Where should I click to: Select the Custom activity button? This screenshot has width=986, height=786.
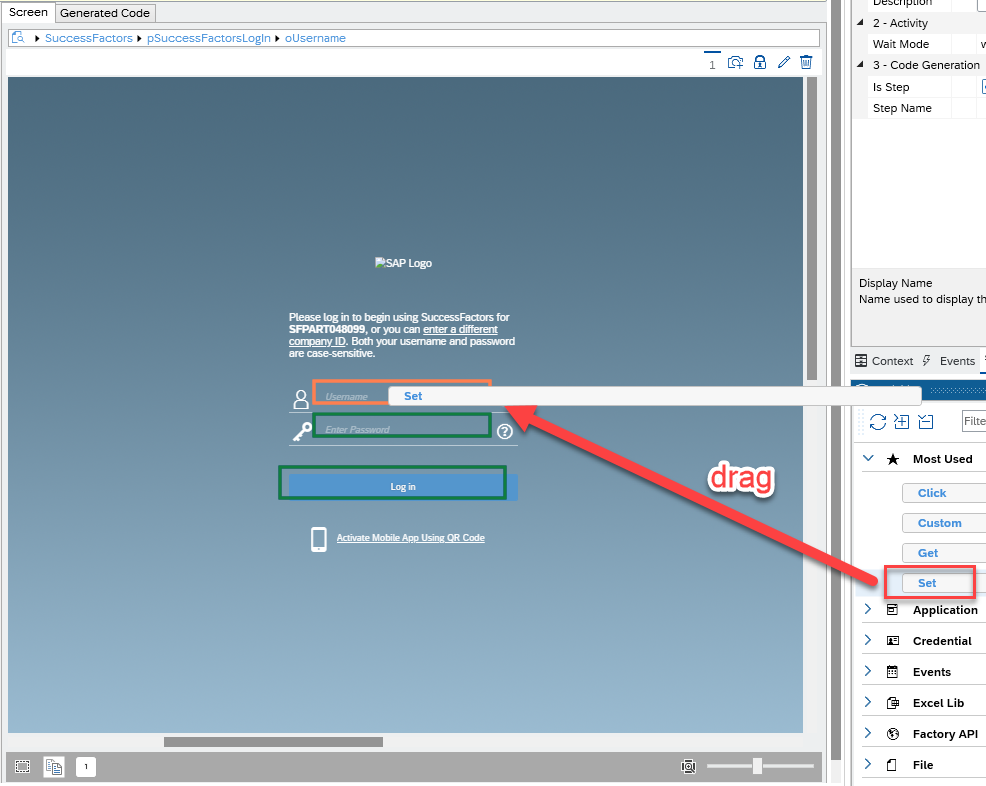[x=944, y=523]
